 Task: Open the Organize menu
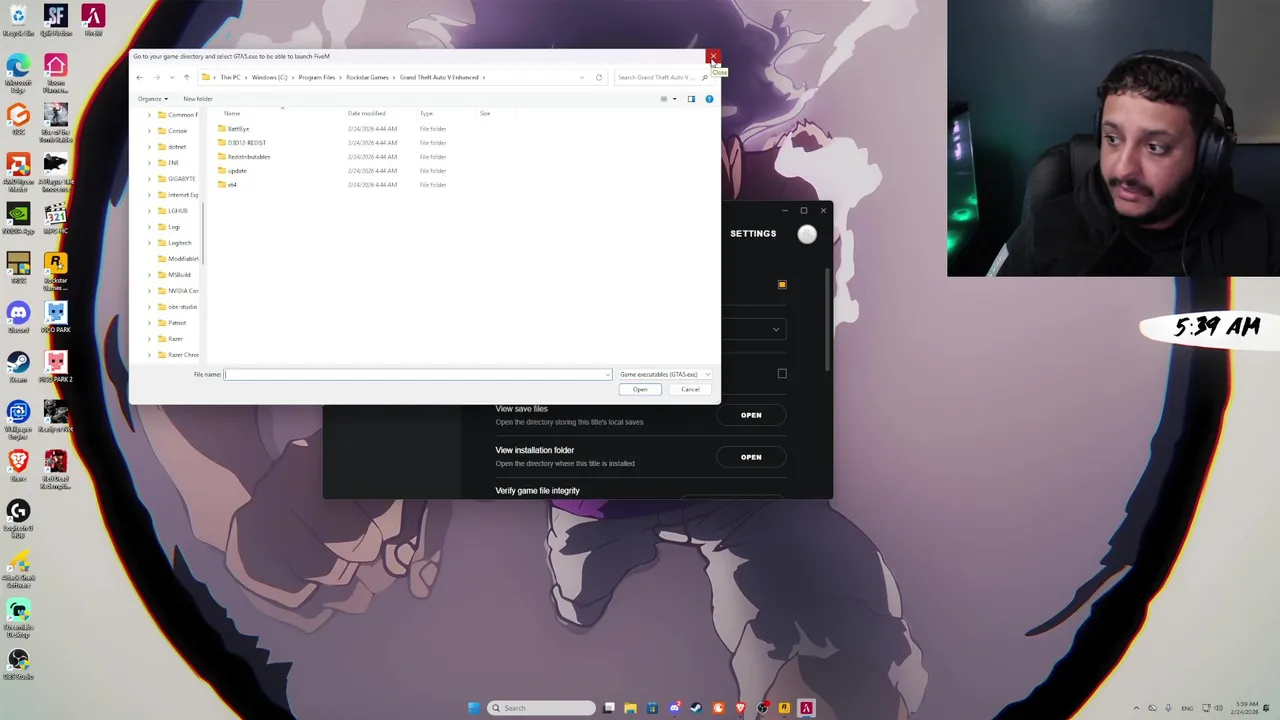[152, 99]
